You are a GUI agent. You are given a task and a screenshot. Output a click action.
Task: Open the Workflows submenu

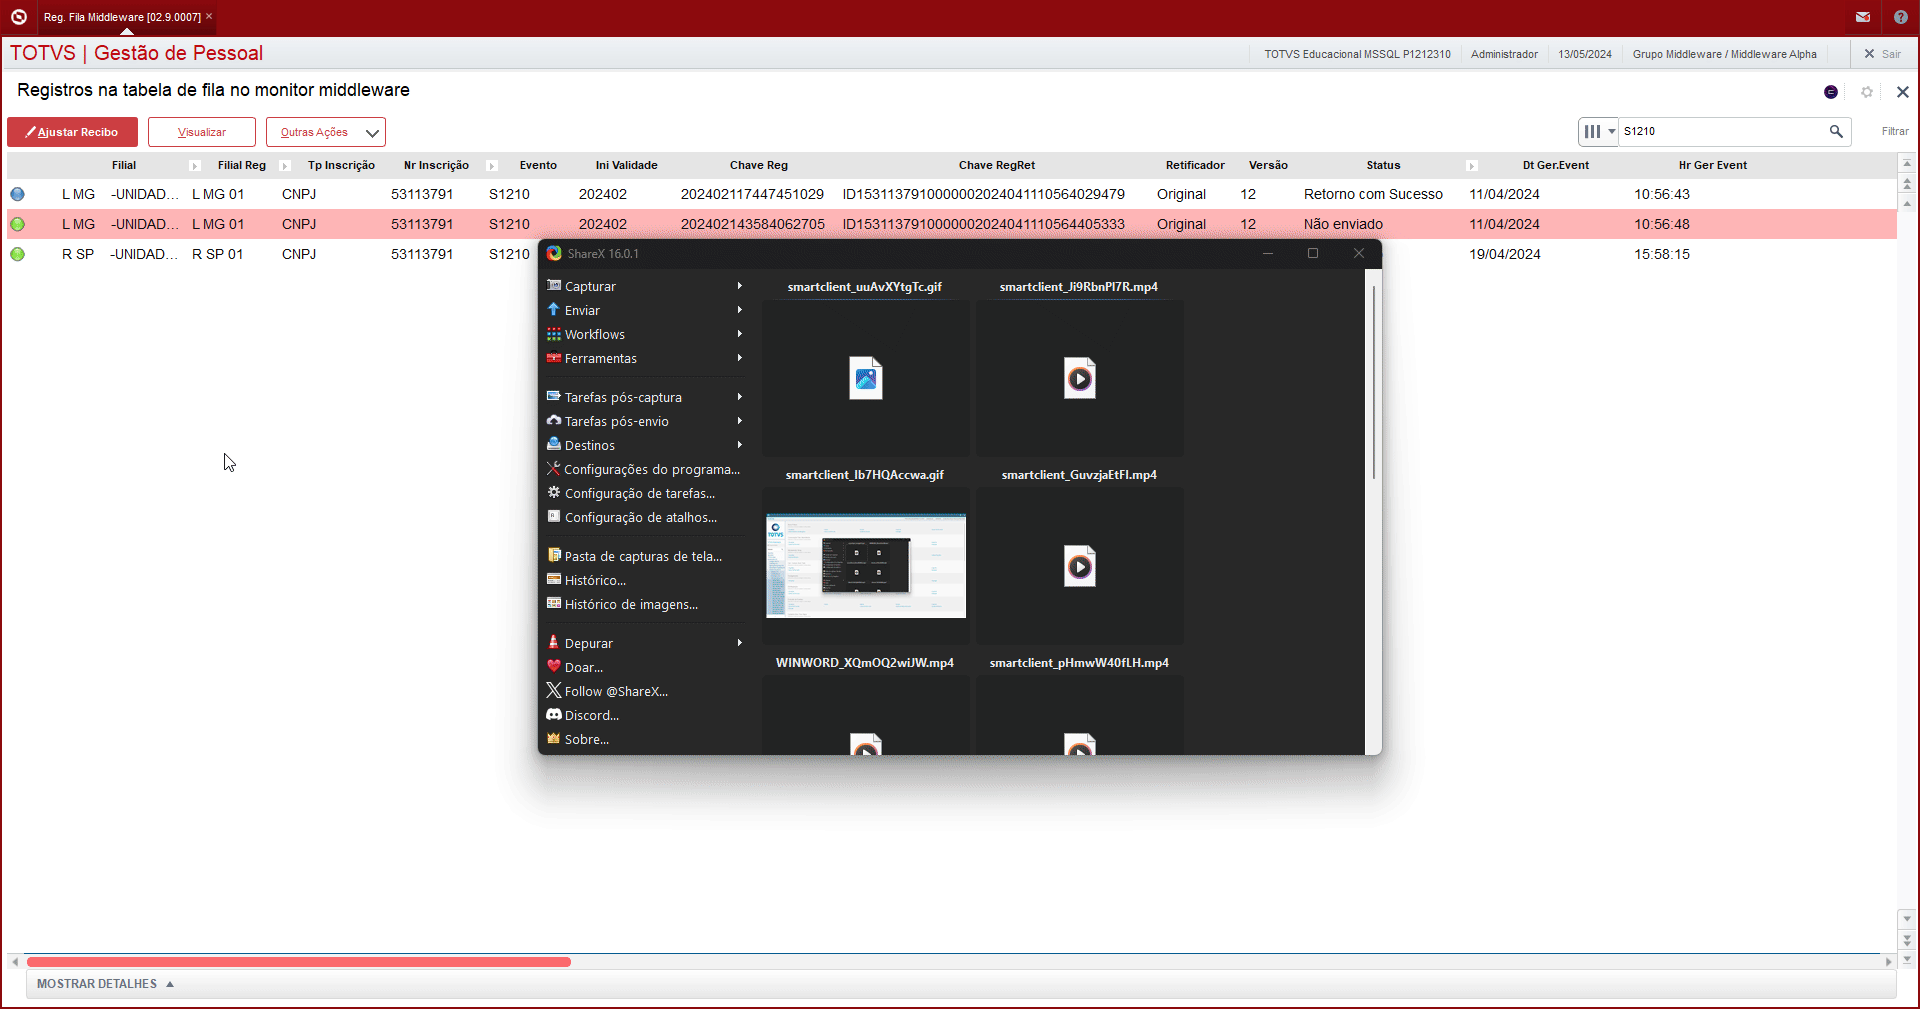coord(645,334)
